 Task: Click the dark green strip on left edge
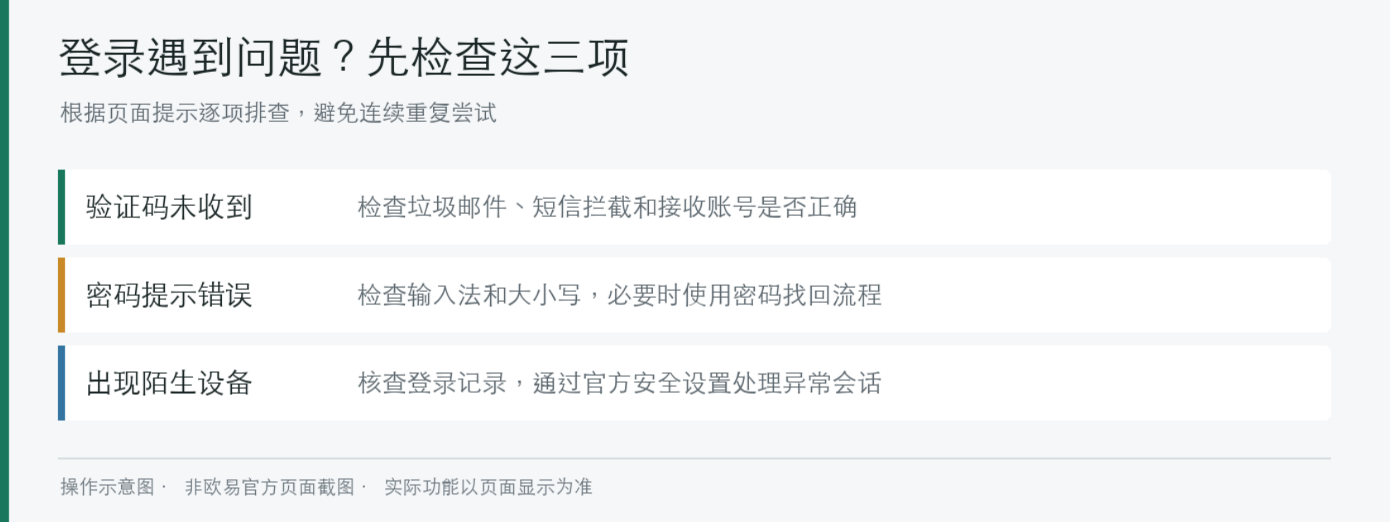pos(4,261)
